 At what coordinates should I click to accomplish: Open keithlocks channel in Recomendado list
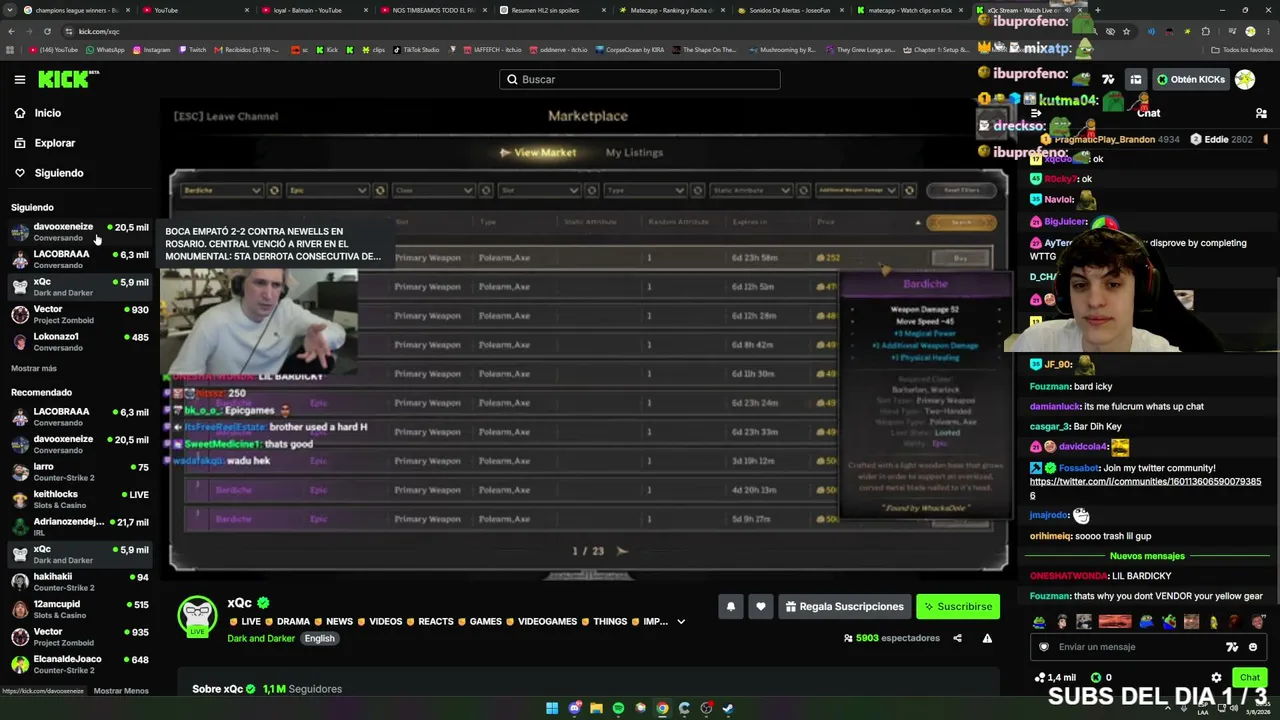[80, 499]
